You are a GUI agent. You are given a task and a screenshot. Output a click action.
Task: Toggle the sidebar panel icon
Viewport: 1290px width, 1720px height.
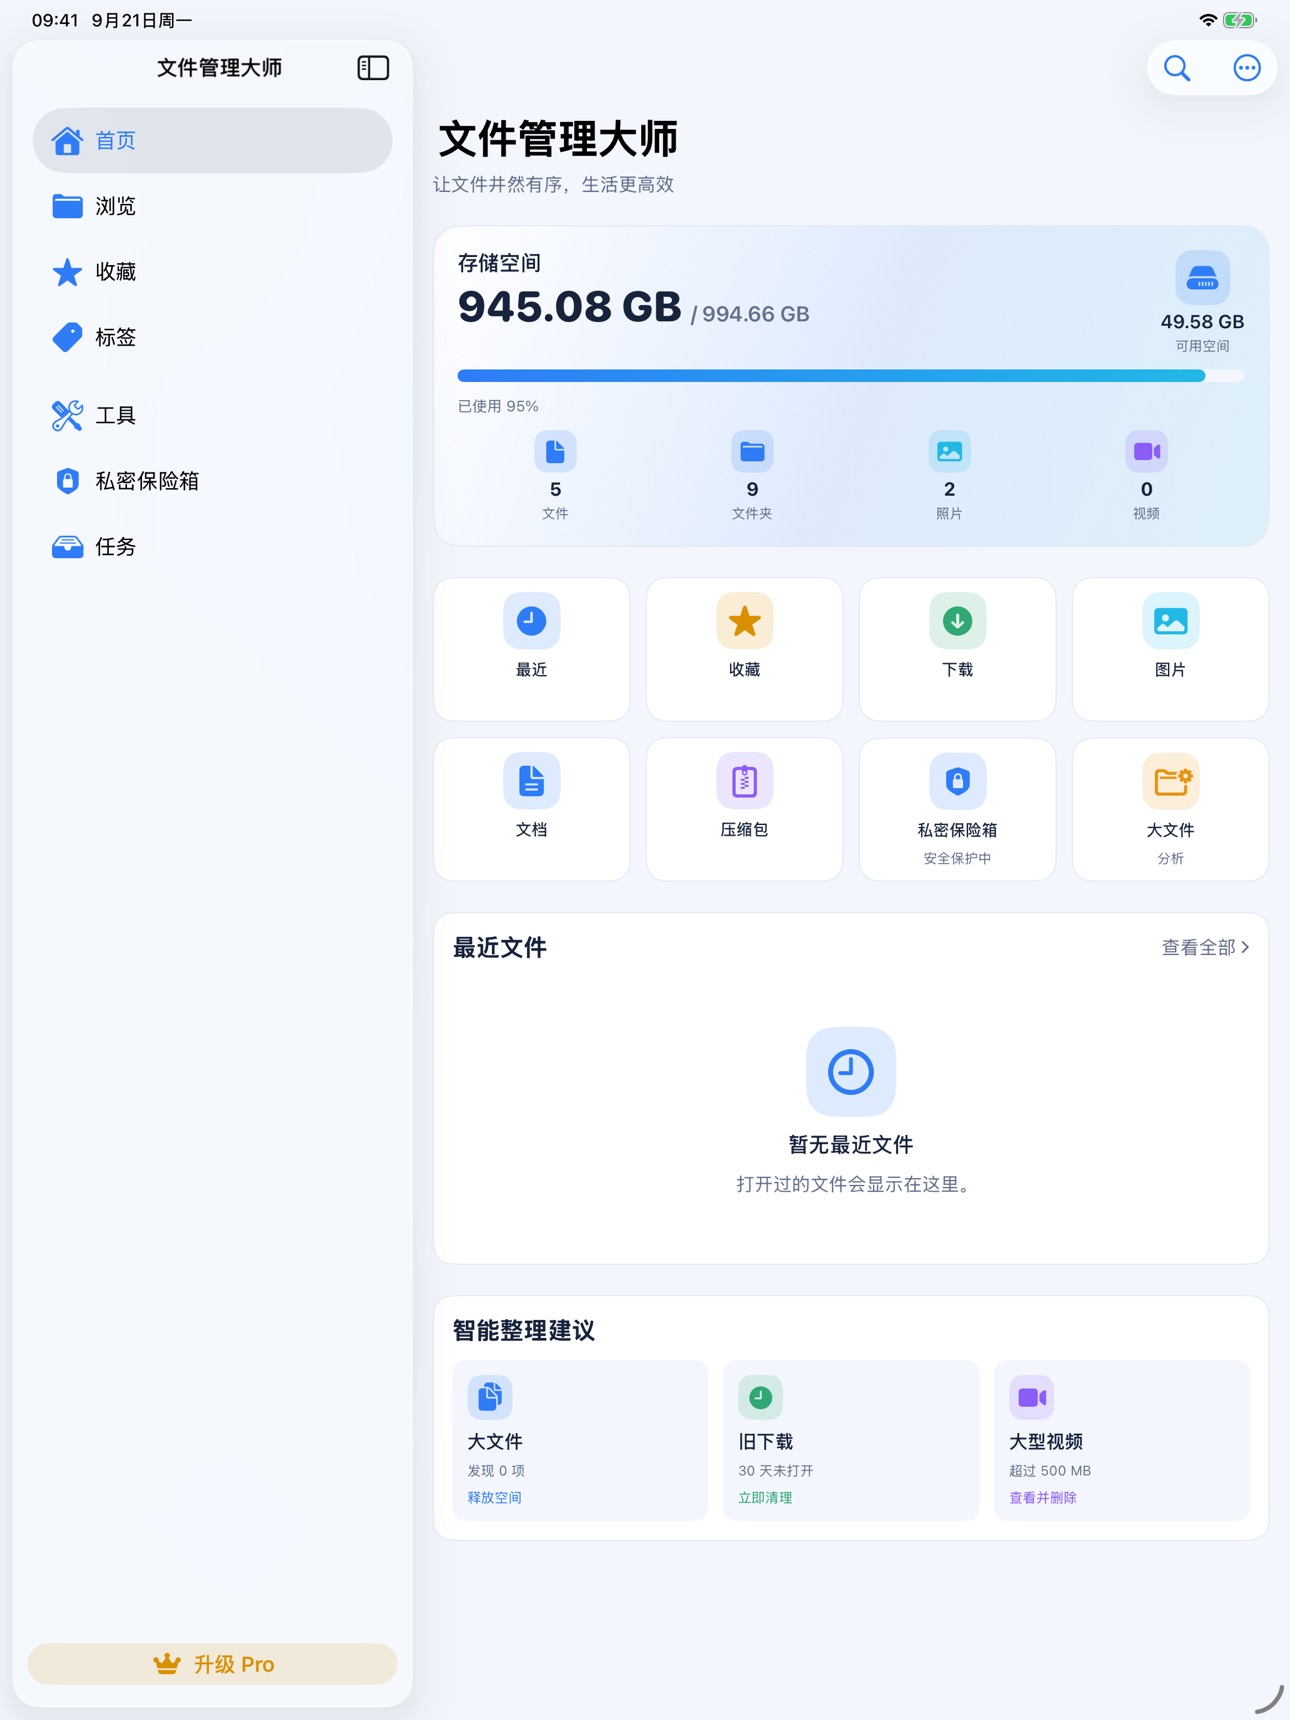[373, 68]
